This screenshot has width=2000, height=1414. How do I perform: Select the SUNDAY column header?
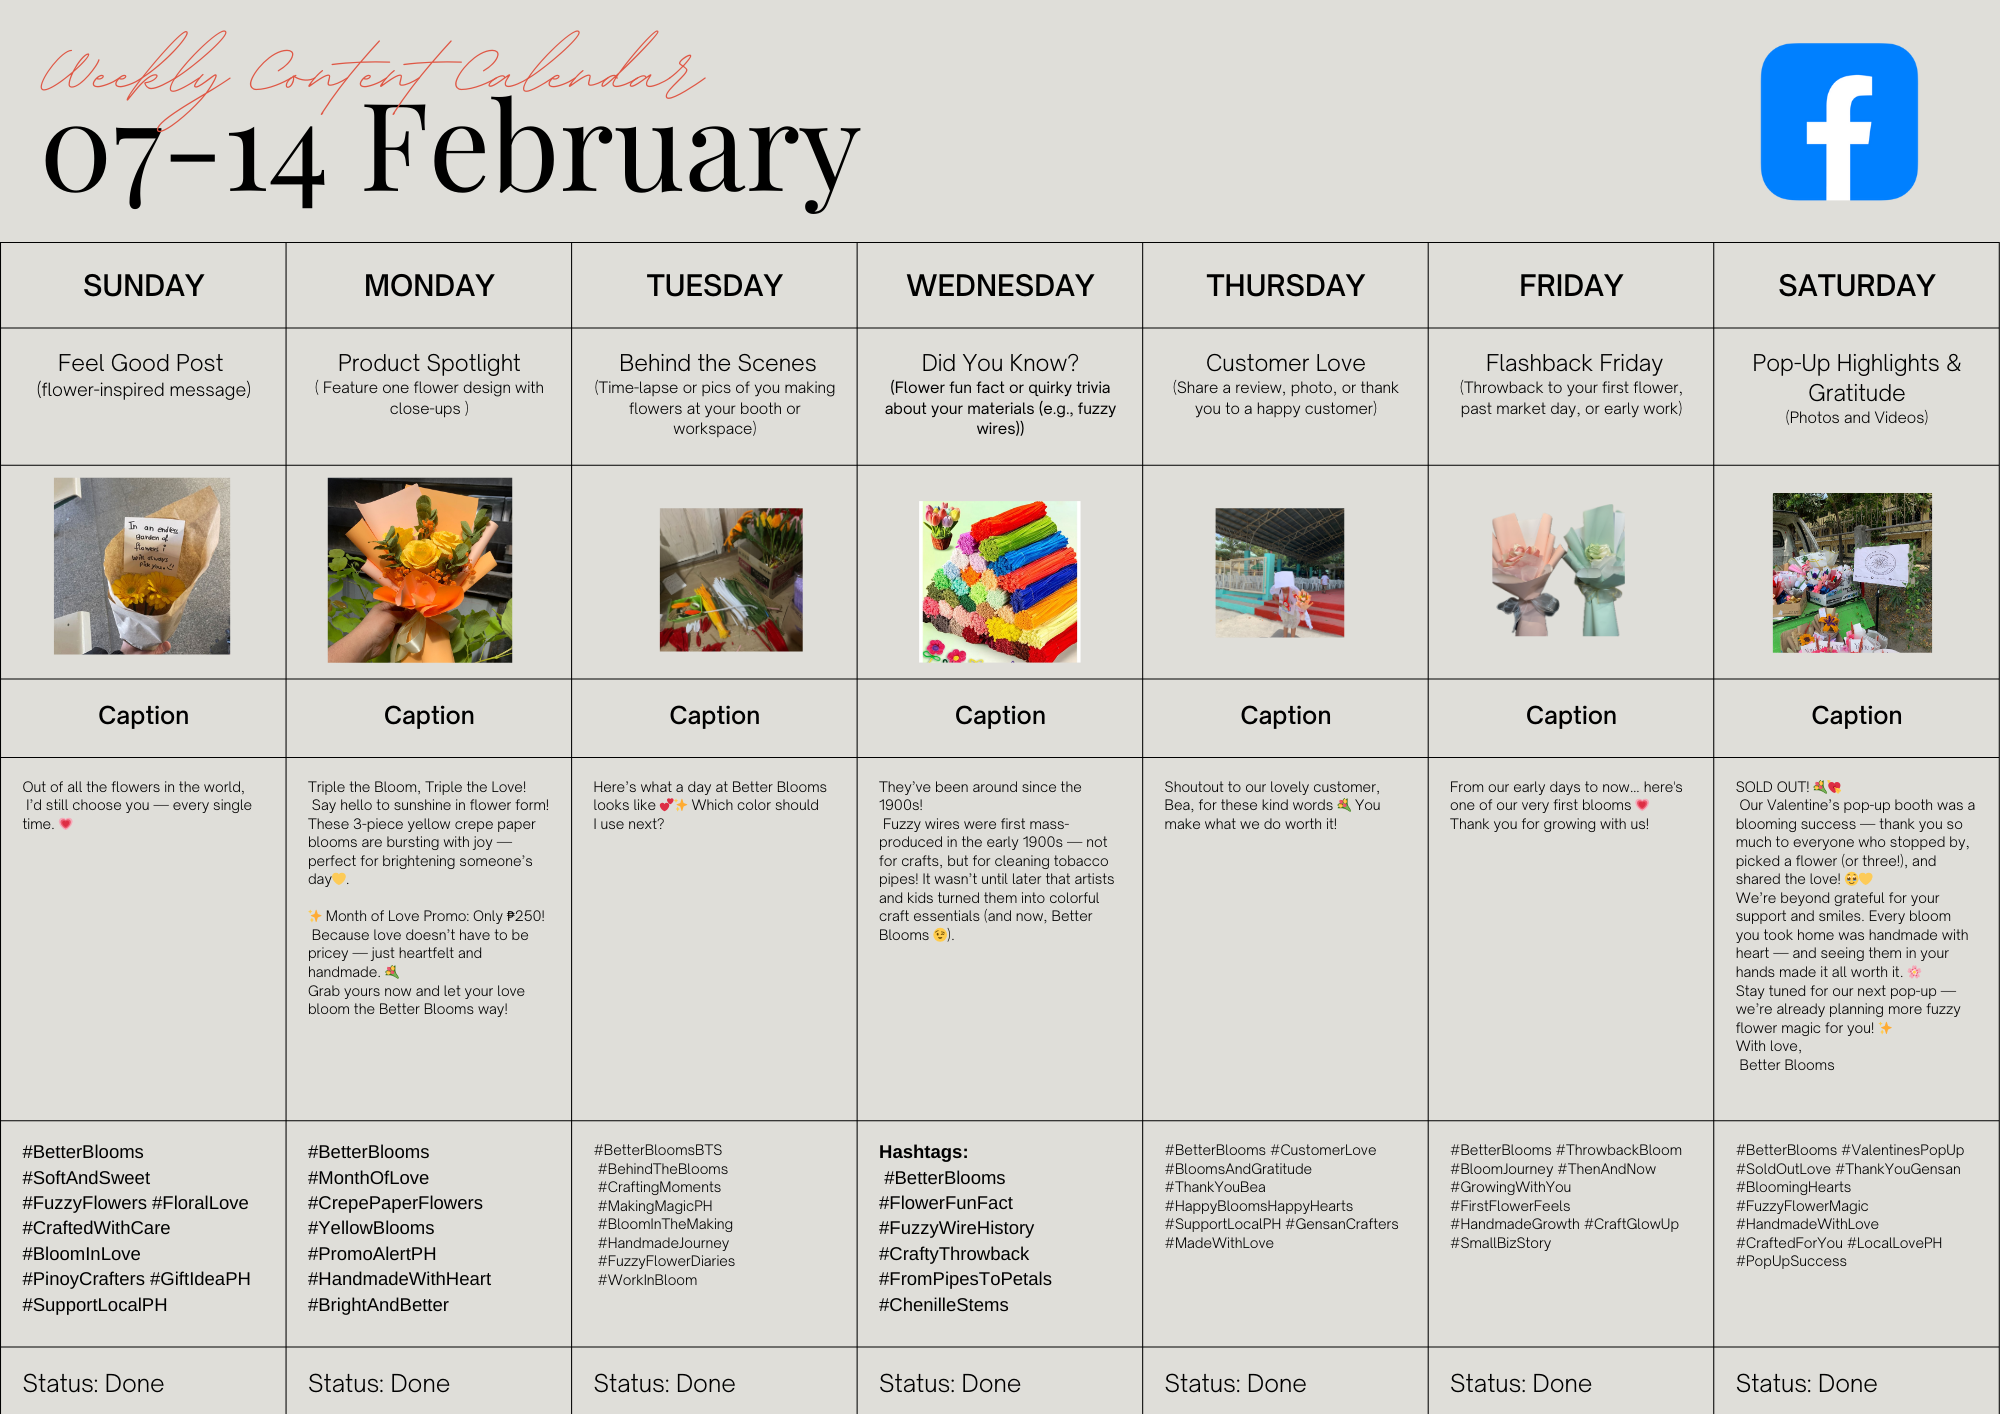pos(144,286)
